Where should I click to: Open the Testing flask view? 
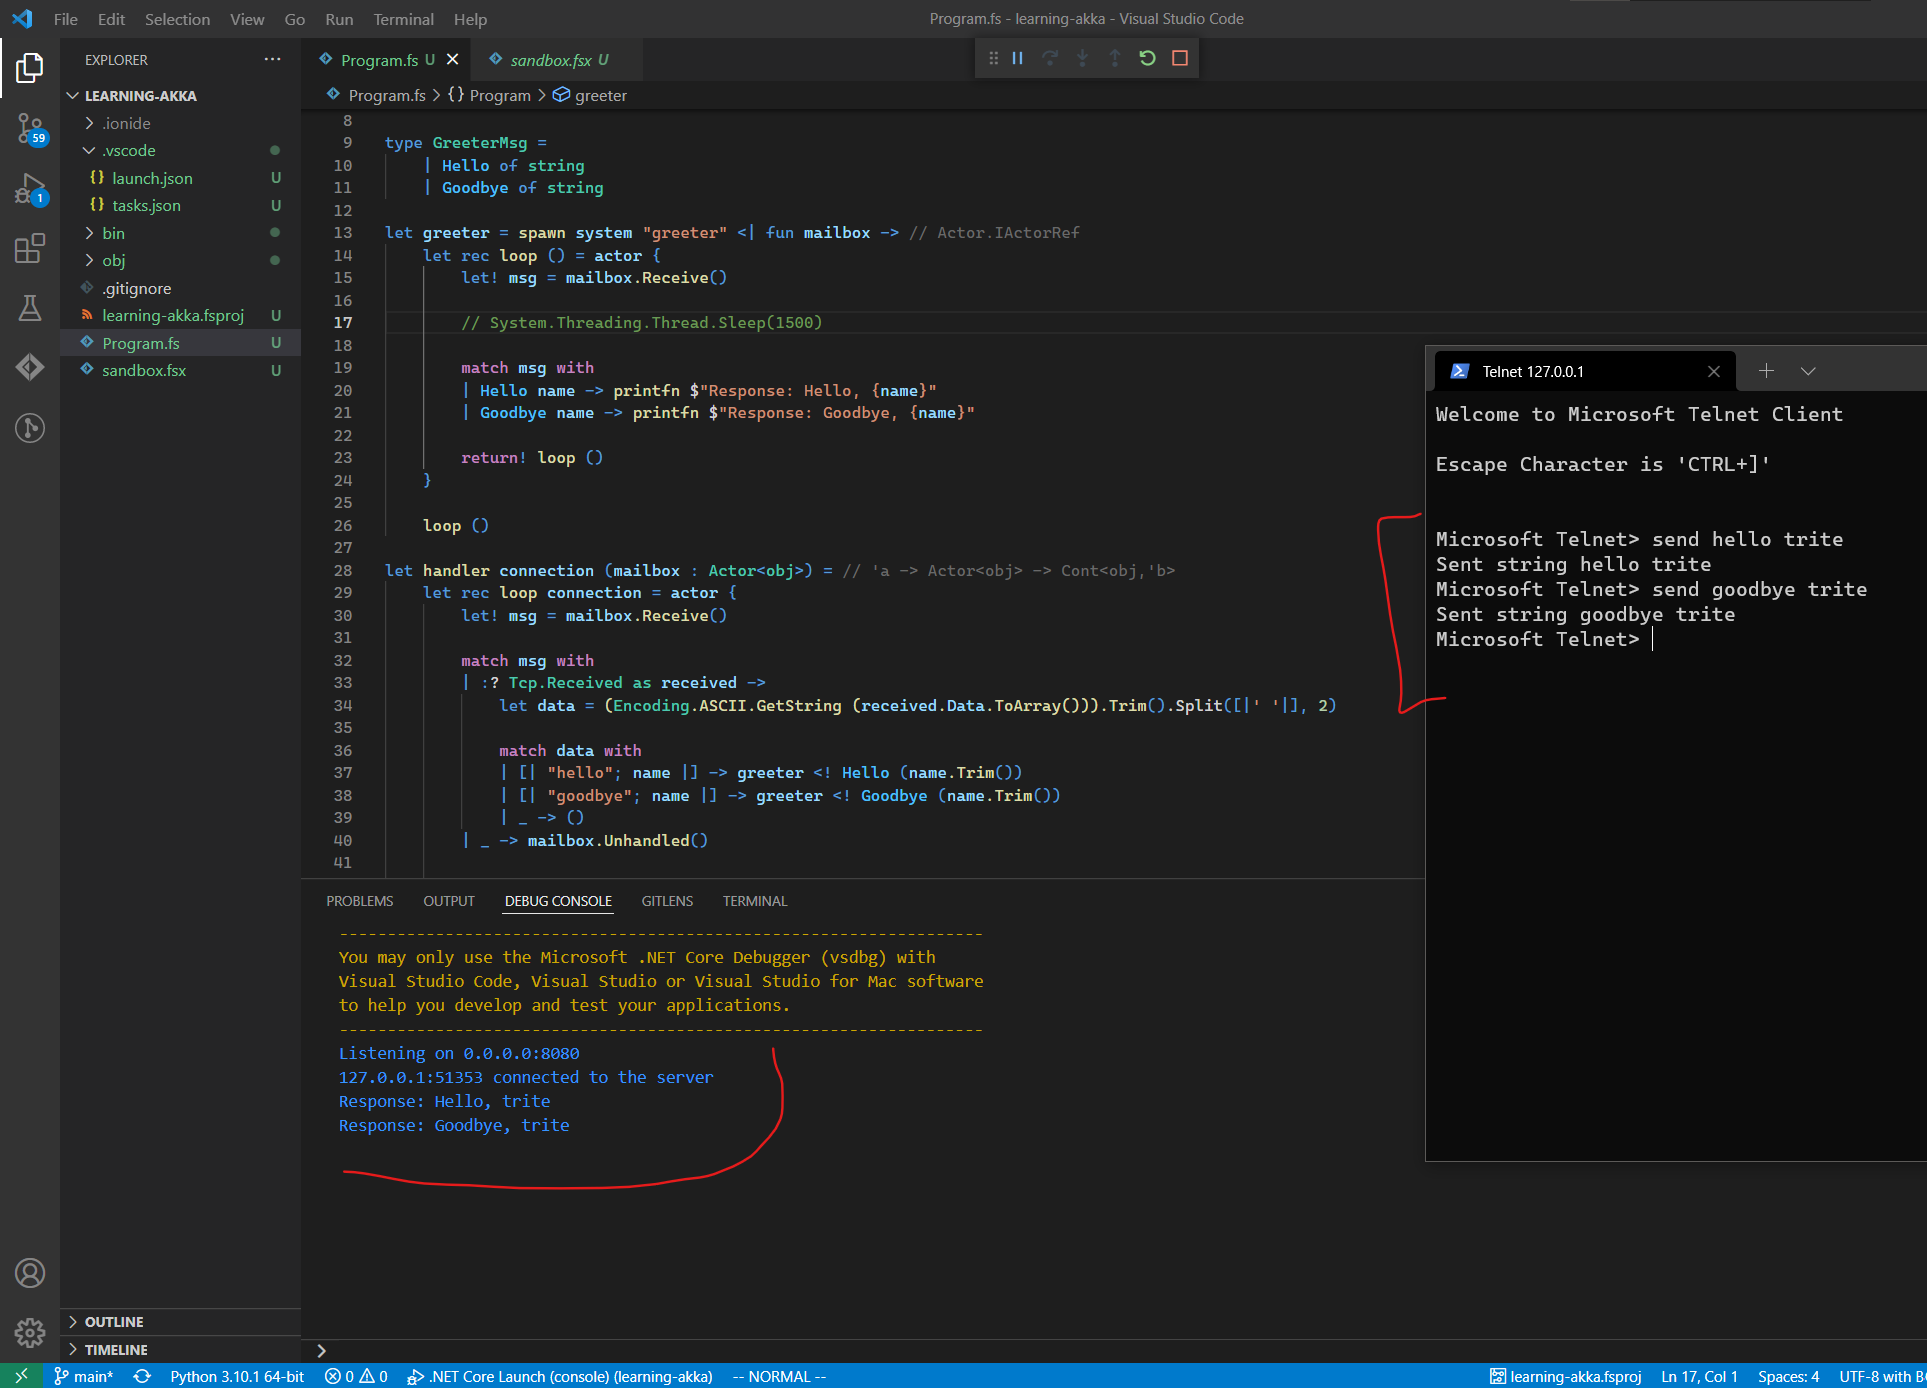(30, 308)
